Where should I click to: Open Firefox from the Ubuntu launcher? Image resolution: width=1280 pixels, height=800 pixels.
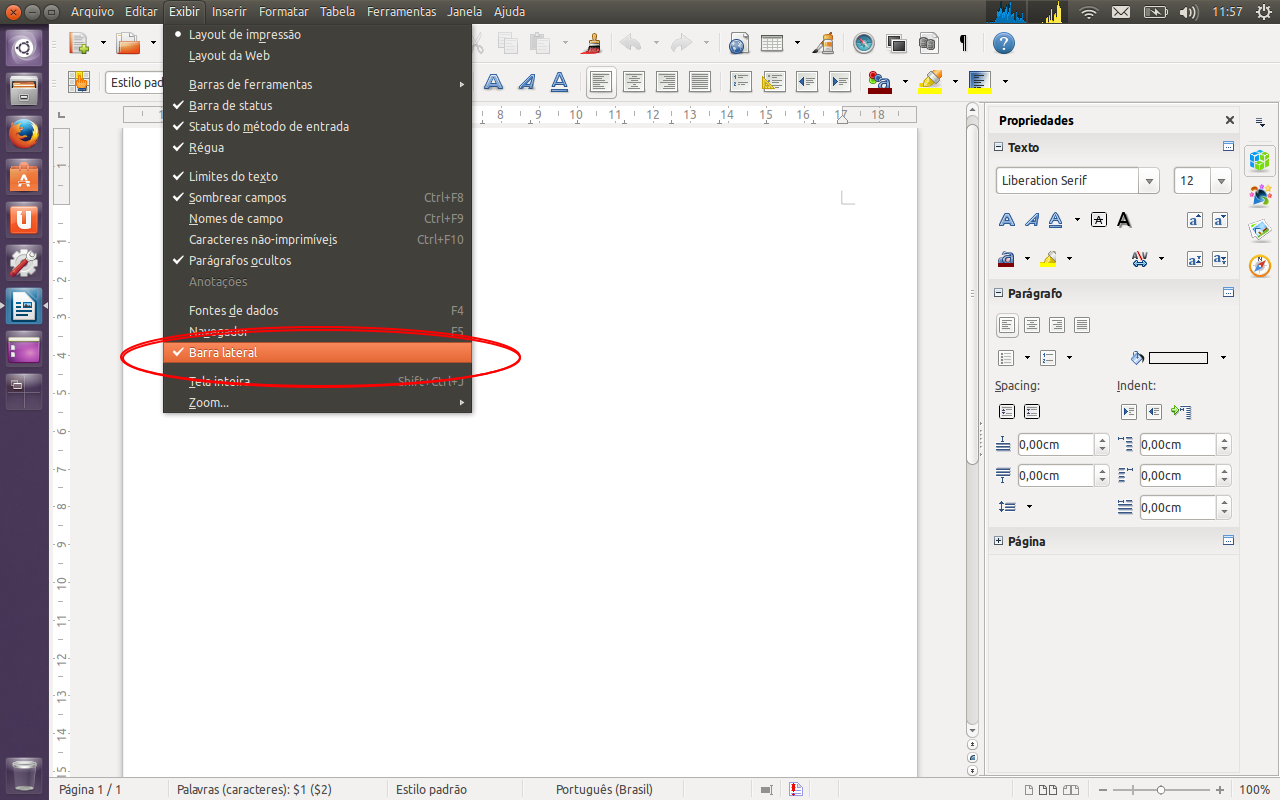coord(24,133)
